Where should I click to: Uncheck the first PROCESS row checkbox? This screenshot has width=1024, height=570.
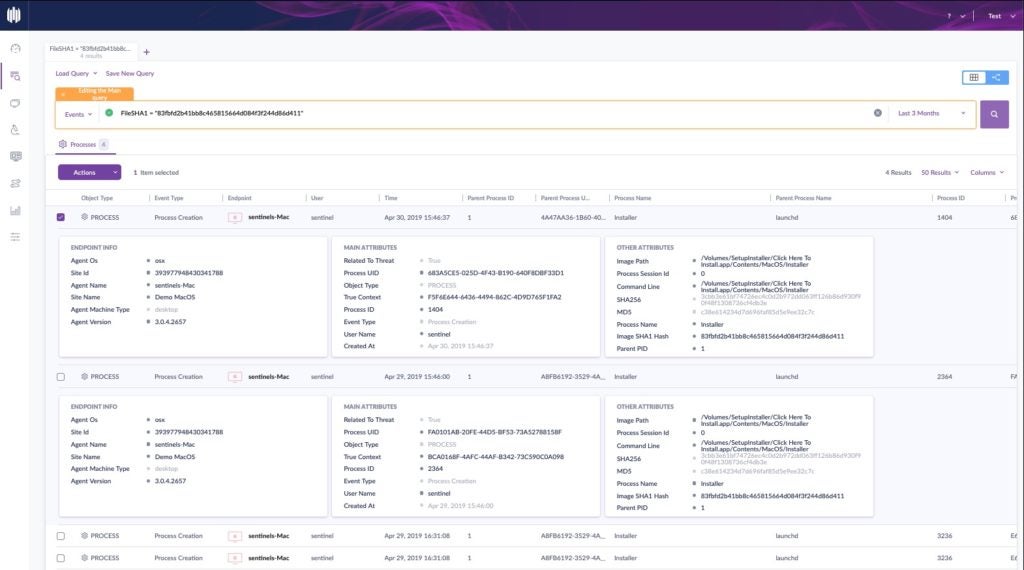pyautogui.click(x=61, y=217)
